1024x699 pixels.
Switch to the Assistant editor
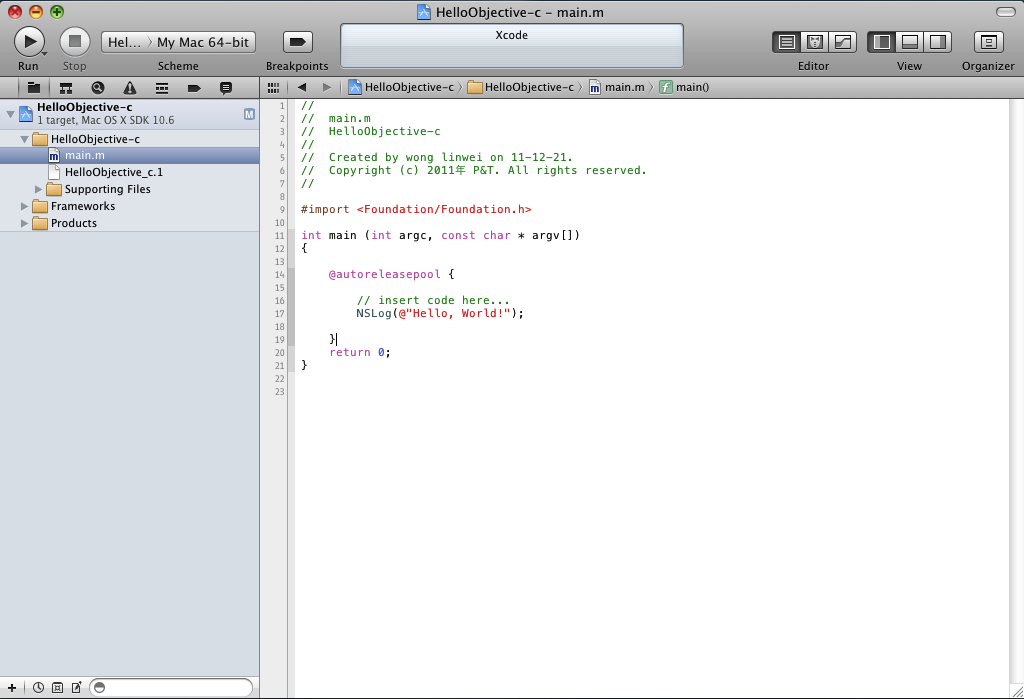814,42
